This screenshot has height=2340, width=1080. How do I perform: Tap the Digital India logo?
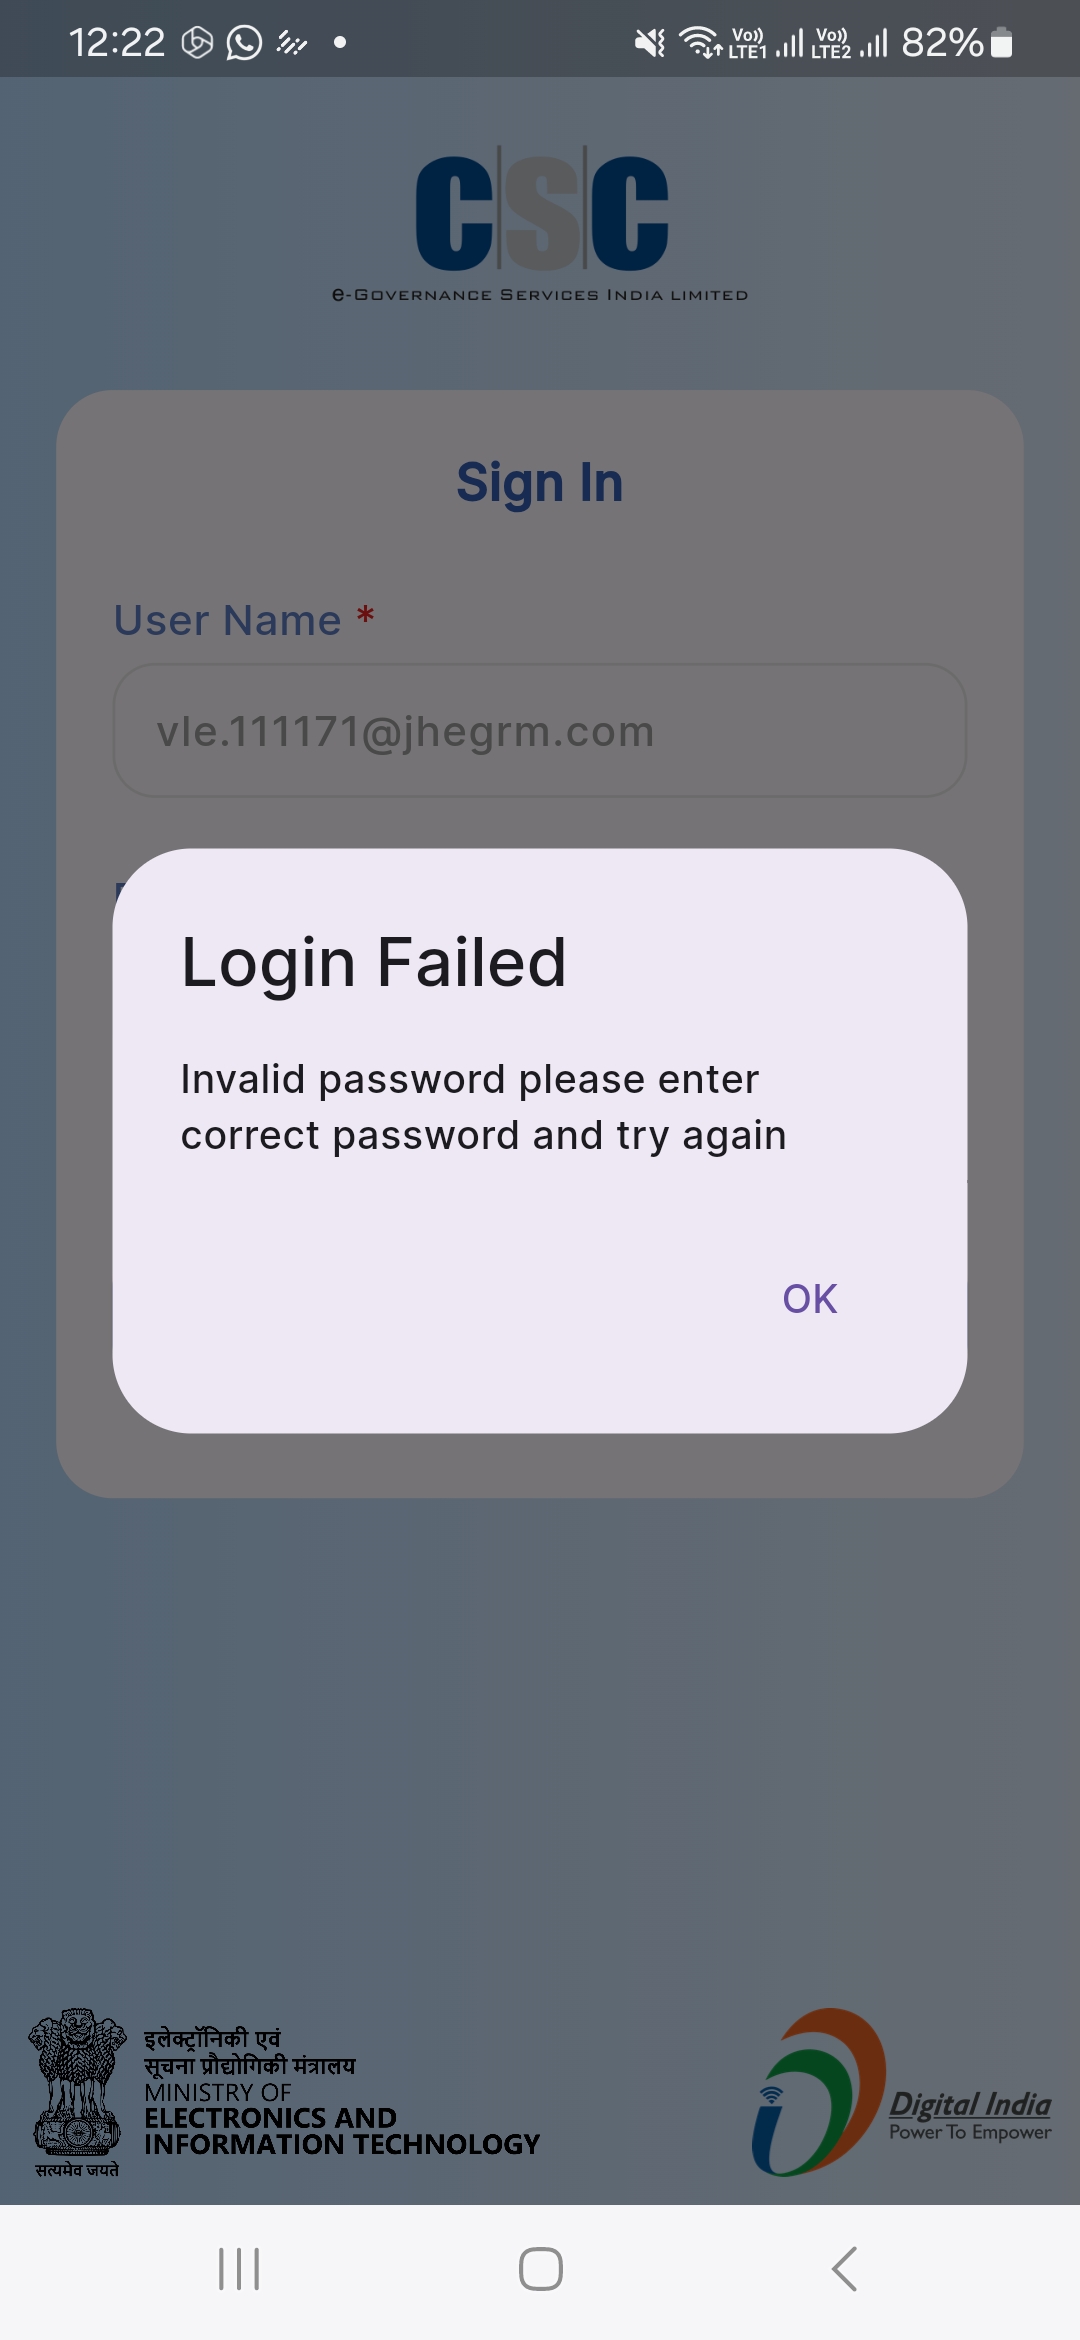point(901,2093)
